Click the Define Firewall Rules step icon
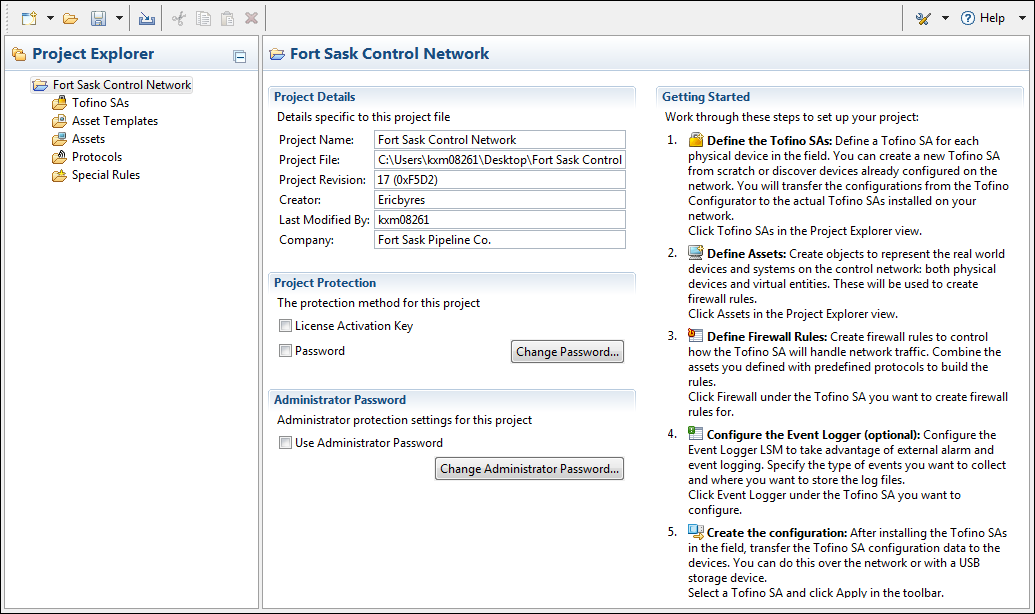1035x614 pixels. 696,335
